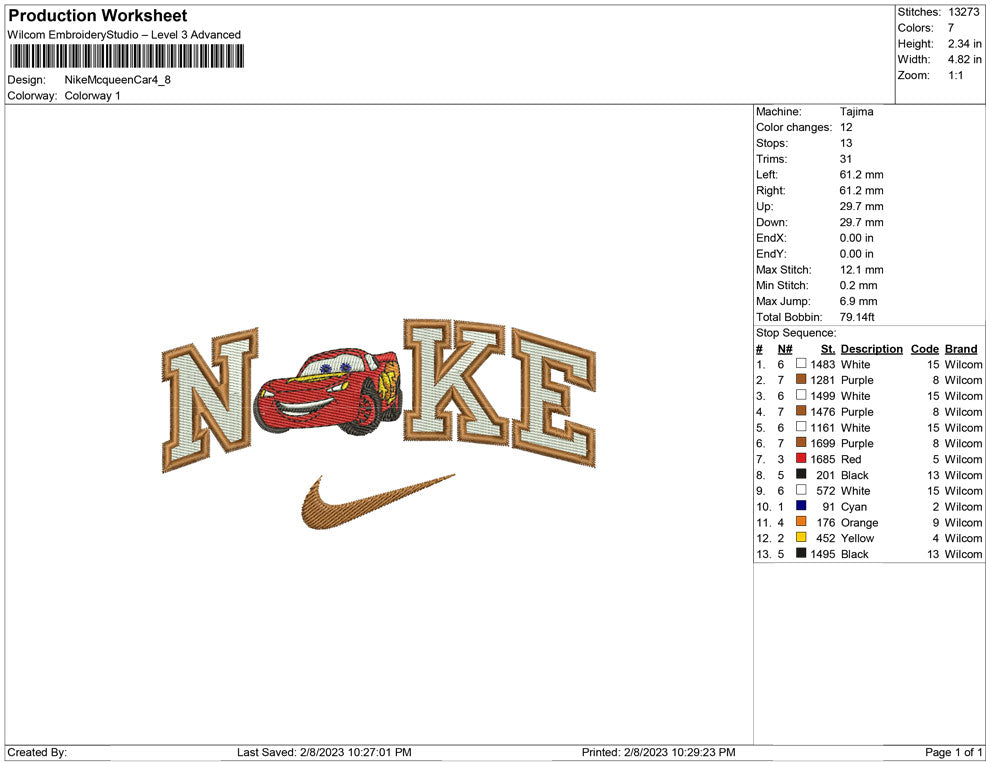The image size is (990, 762).
Task: Select Max Jump value '6.9 mm'
Action: 859,301
